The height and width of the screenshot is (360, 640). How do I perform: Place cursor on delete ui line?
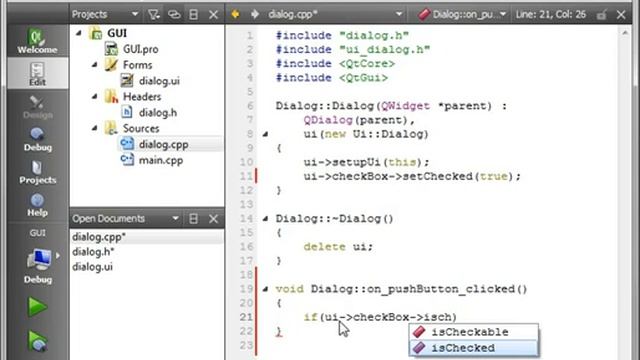(x=338, y=247)
